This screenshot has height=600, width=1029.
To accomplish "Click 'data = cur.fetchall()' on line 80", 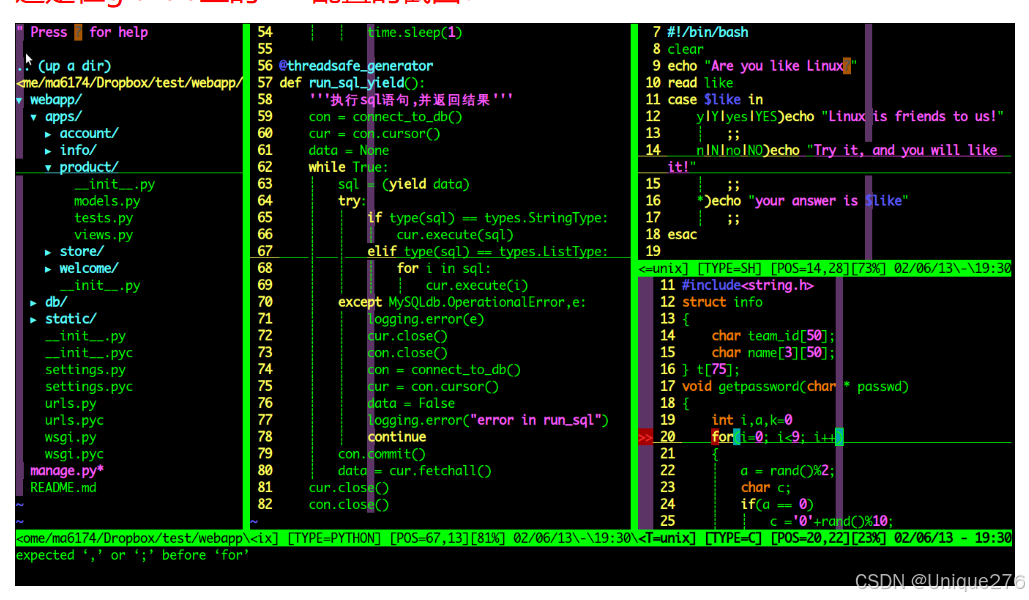I will tap(414, 471).
